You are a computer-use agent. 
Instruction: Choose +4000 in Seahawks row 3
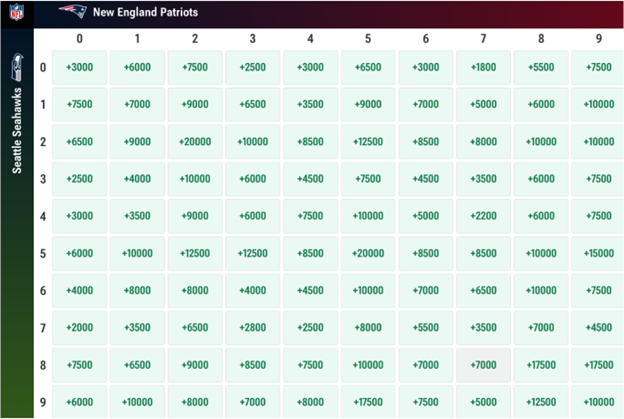click(x=136, y=179)
